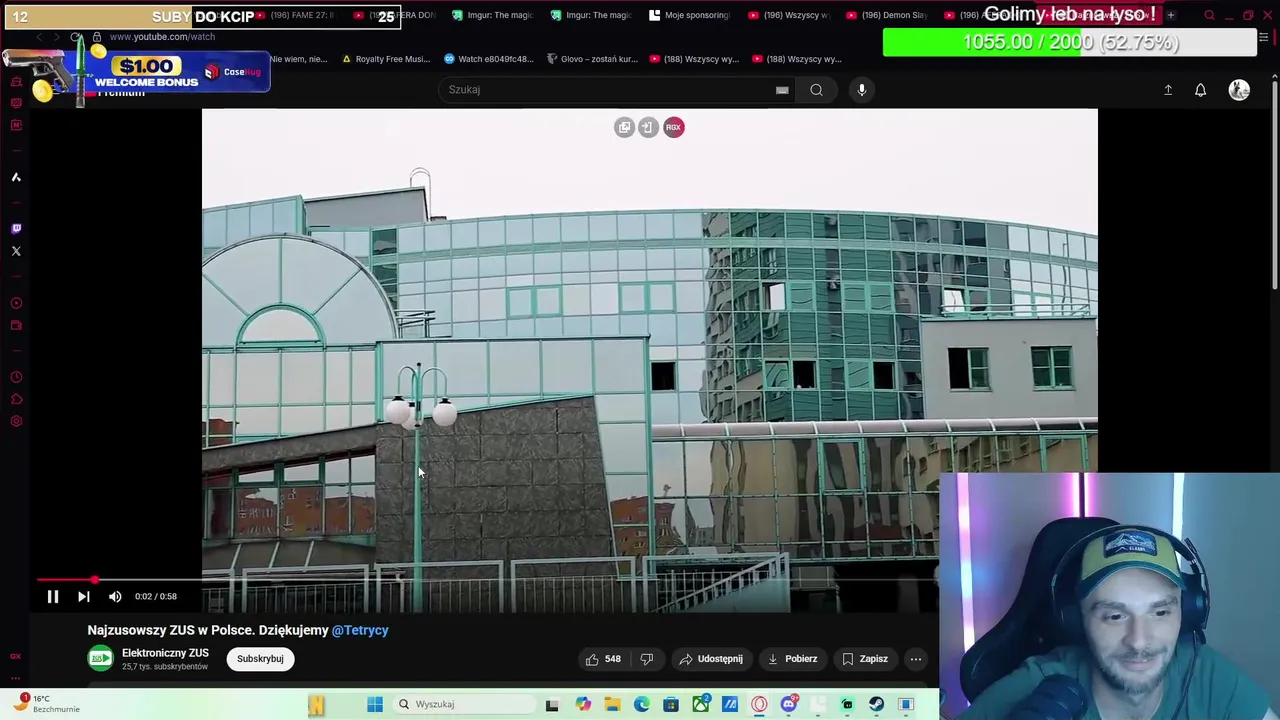Open X (Twitter) in the sidebar

pos(16,251)
